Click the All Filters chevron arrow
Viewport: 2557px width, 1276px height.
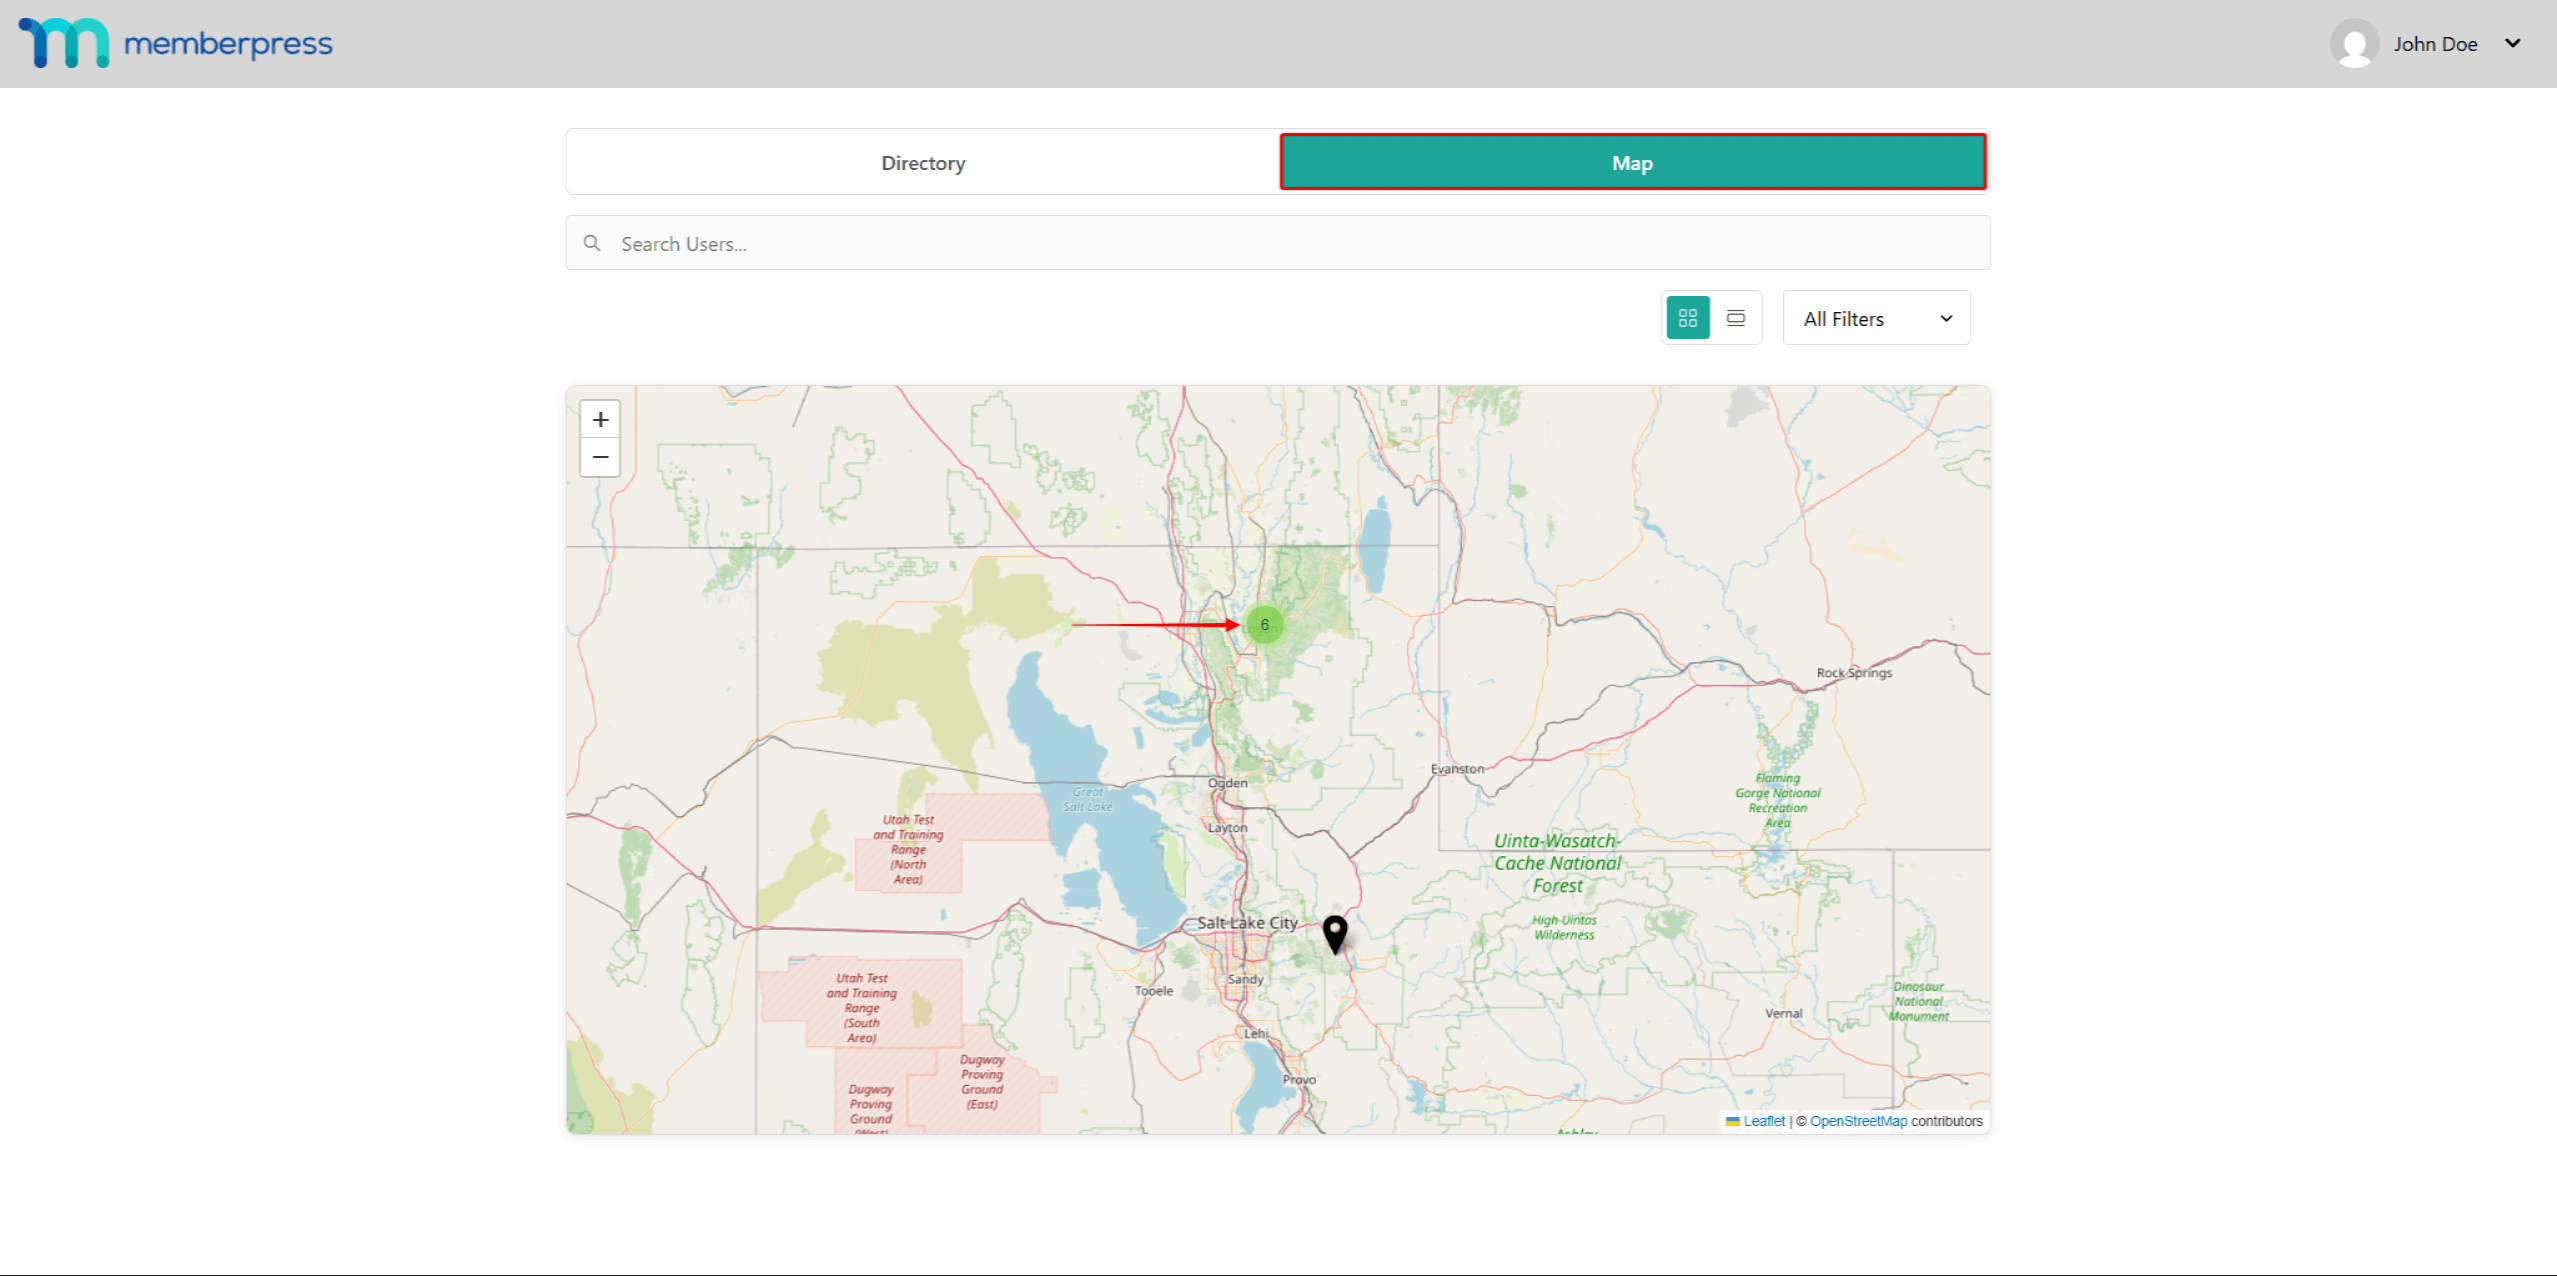tap(1945, 318)
